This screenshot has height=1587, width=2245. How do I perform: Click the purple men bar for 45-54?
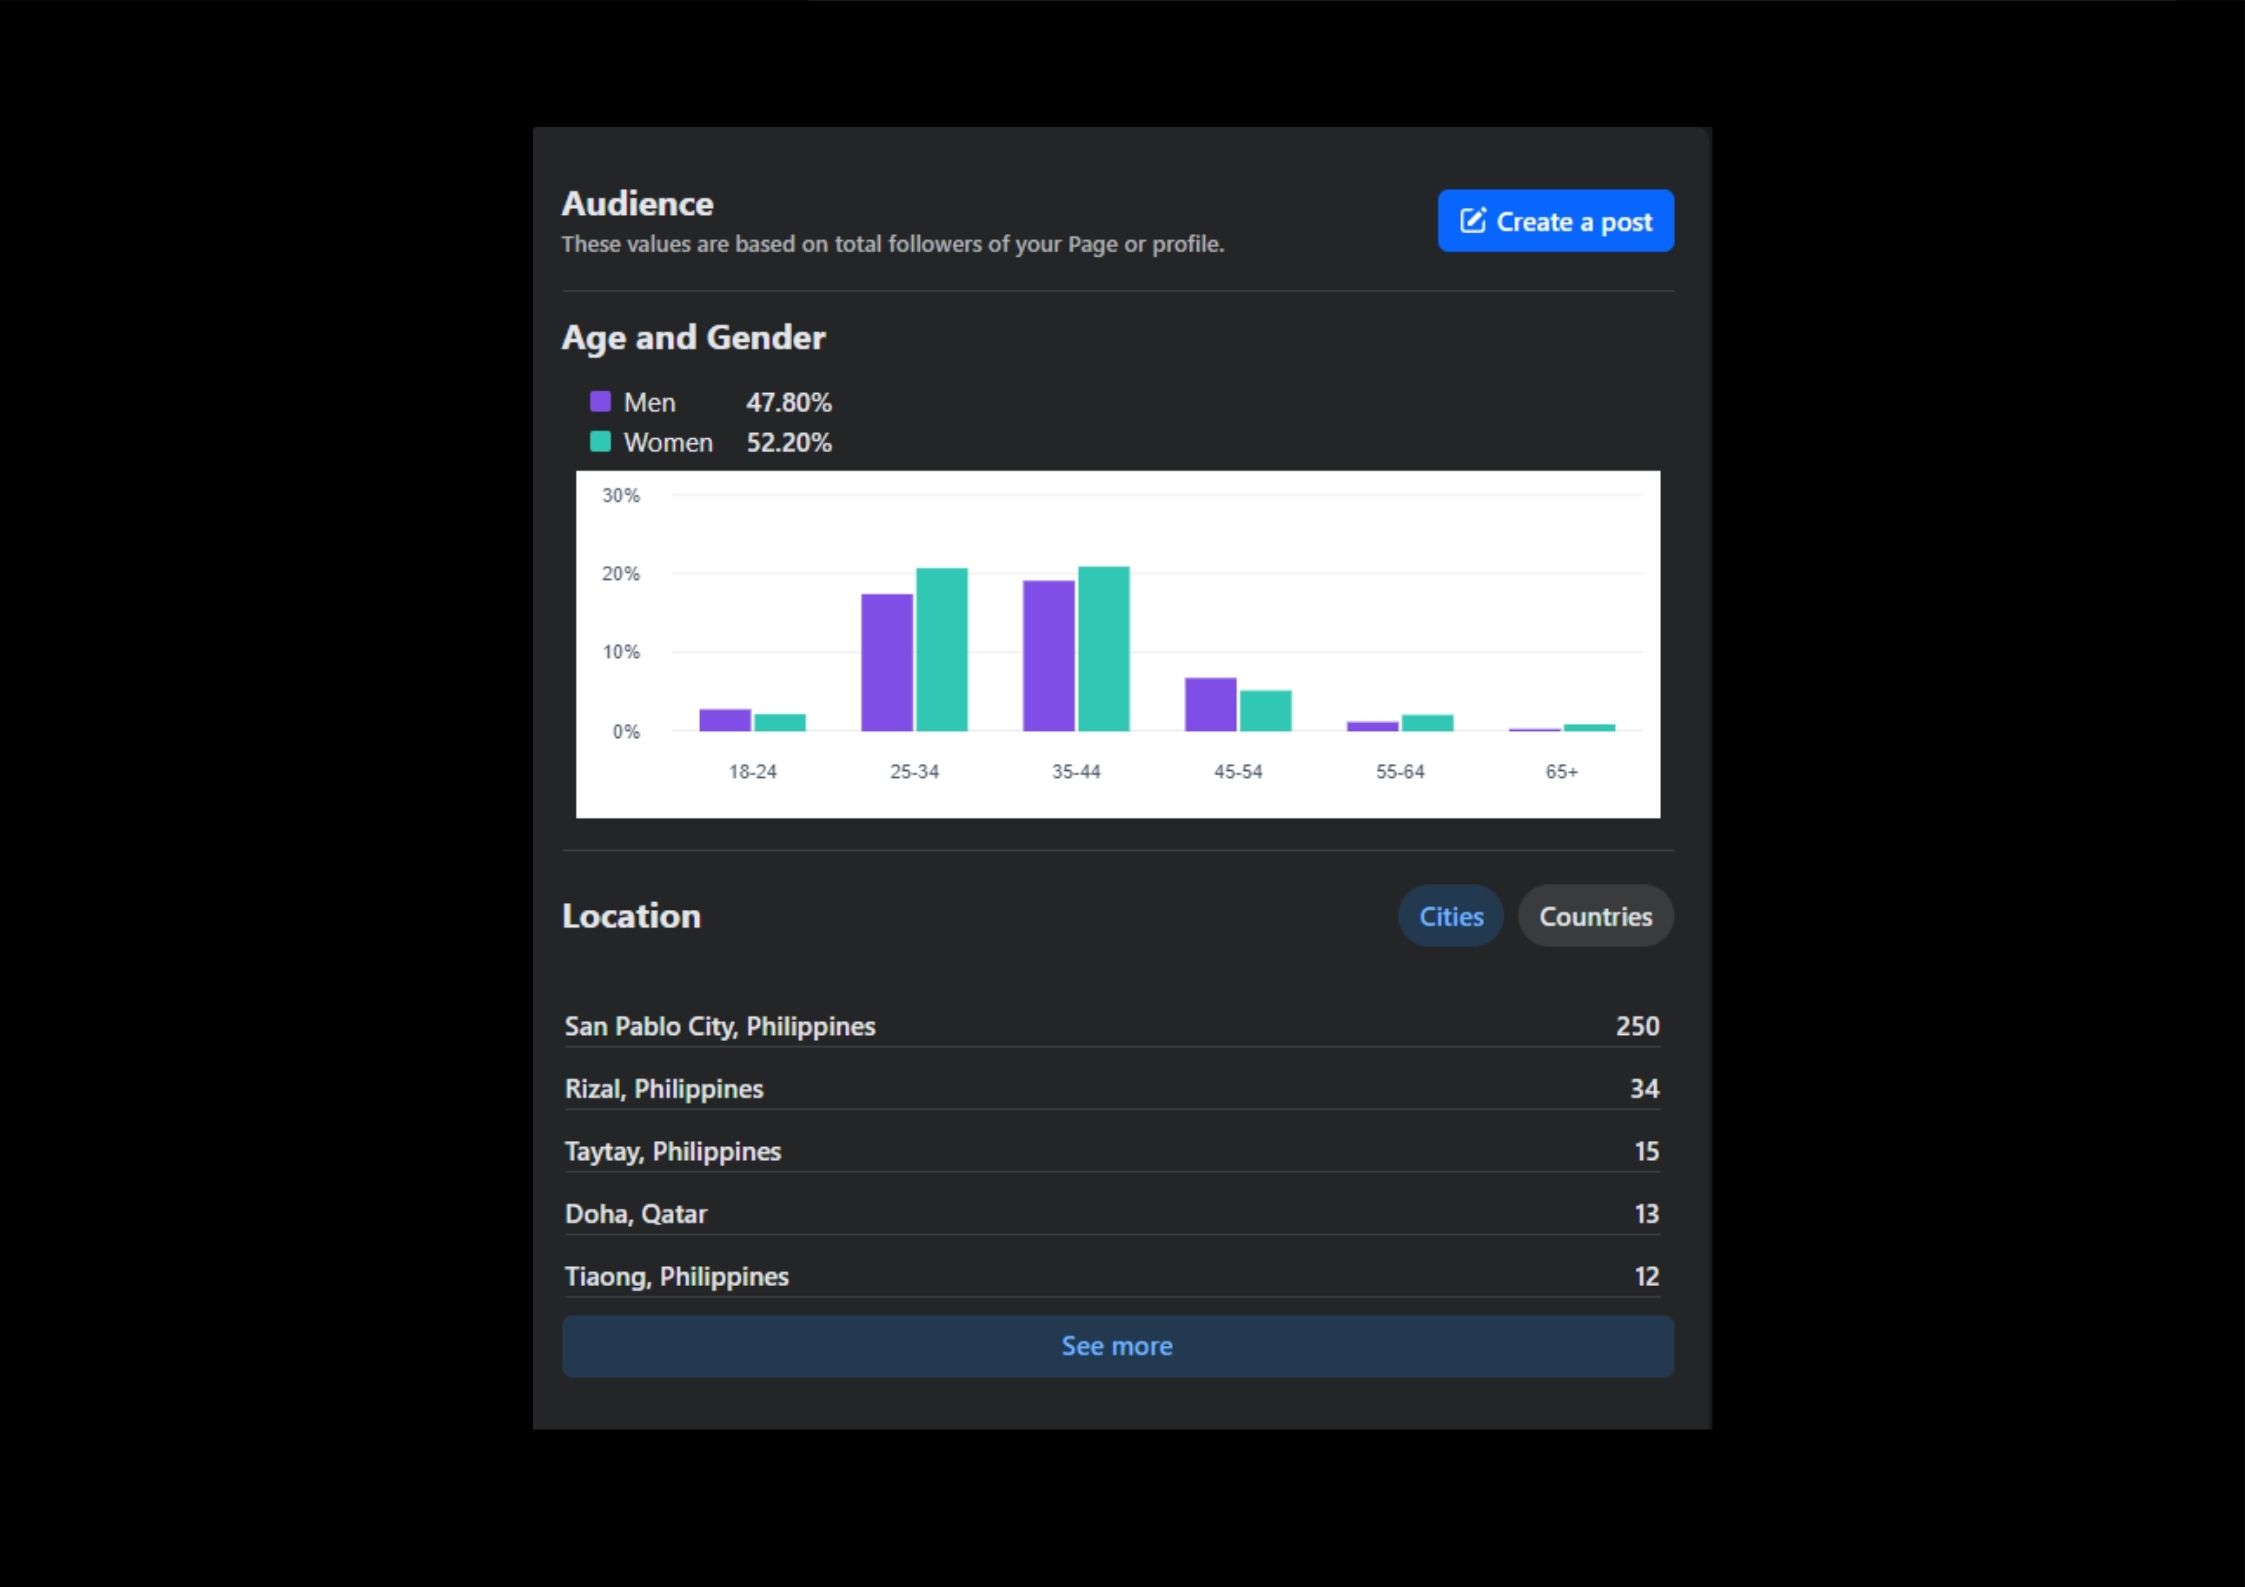click(1210, 704)
